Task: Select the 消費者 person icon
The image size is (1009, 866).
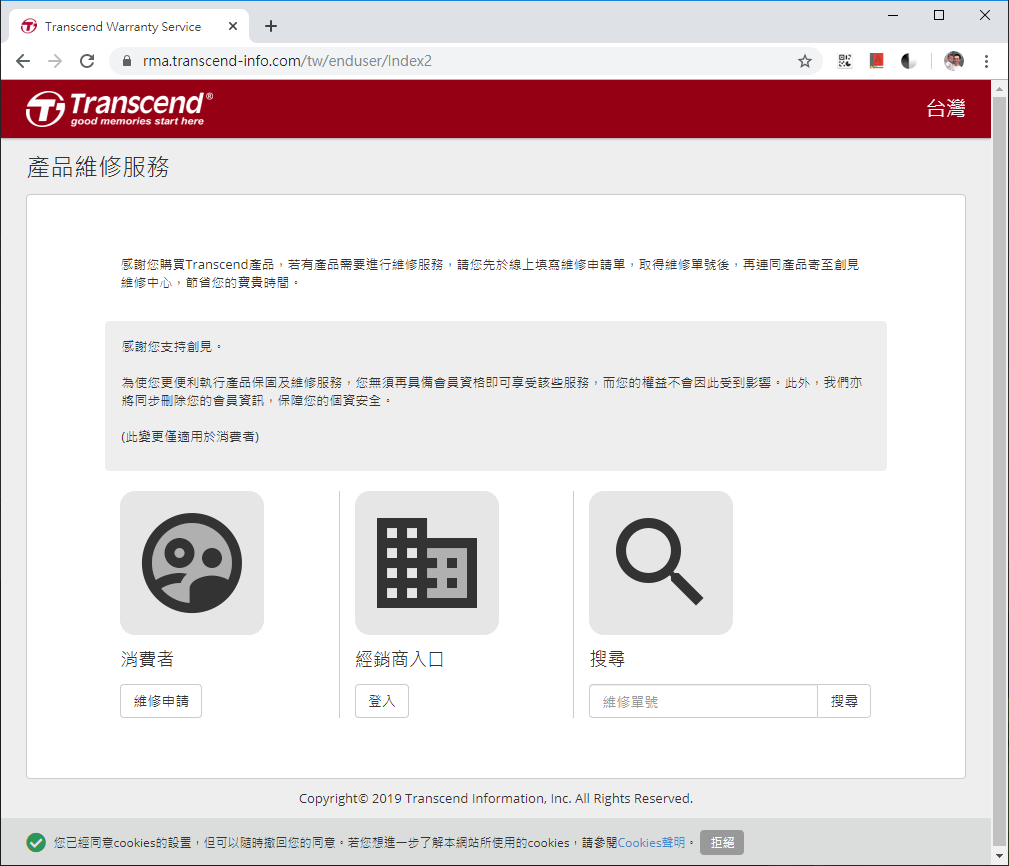Action: click(191, 562)
